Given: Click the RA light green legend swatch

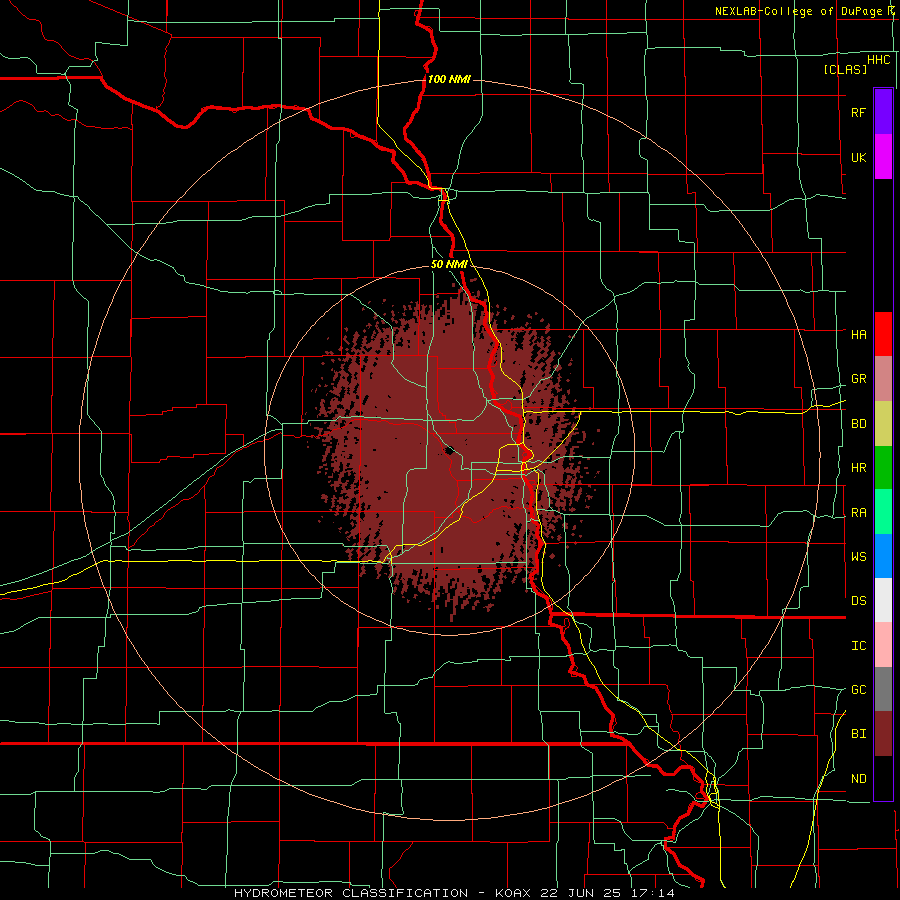Looking at the screenshot, I should point(883,512).
